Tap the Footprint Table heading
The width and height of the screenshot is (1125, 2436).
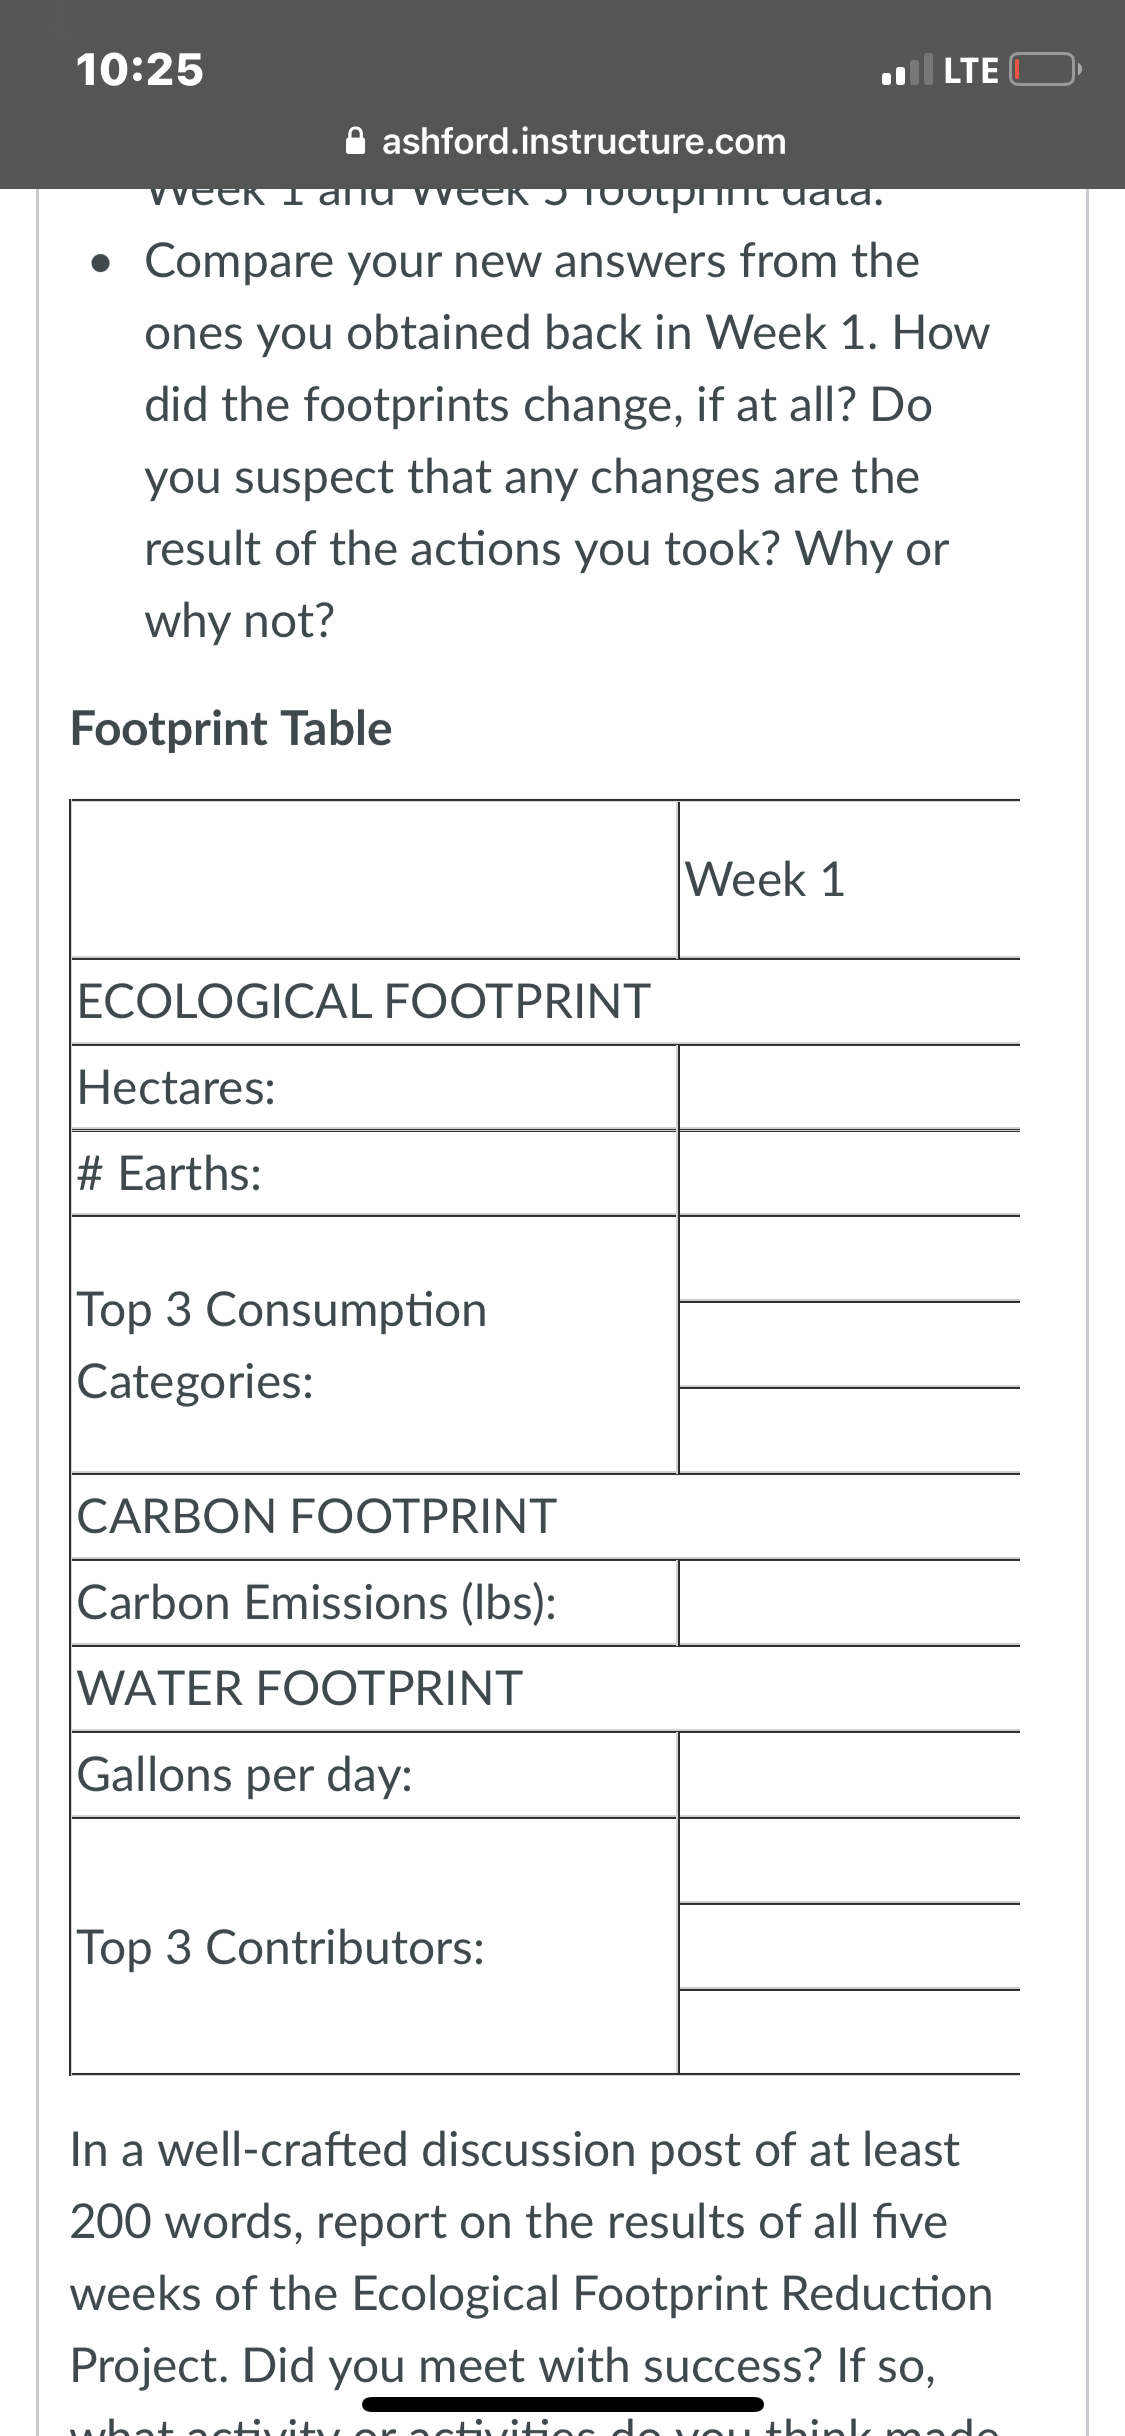(231, 728)
